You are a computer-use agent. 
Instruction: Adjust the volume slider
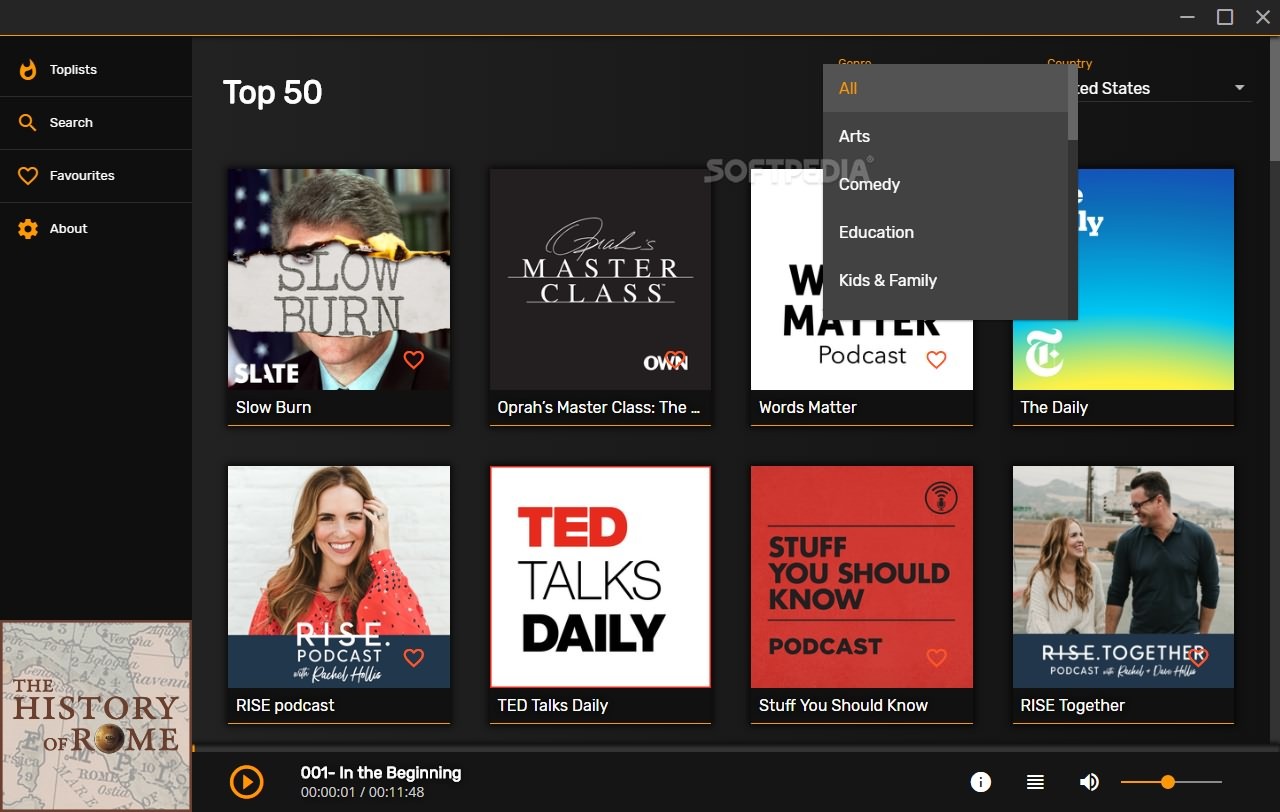tap(1171, 782)
